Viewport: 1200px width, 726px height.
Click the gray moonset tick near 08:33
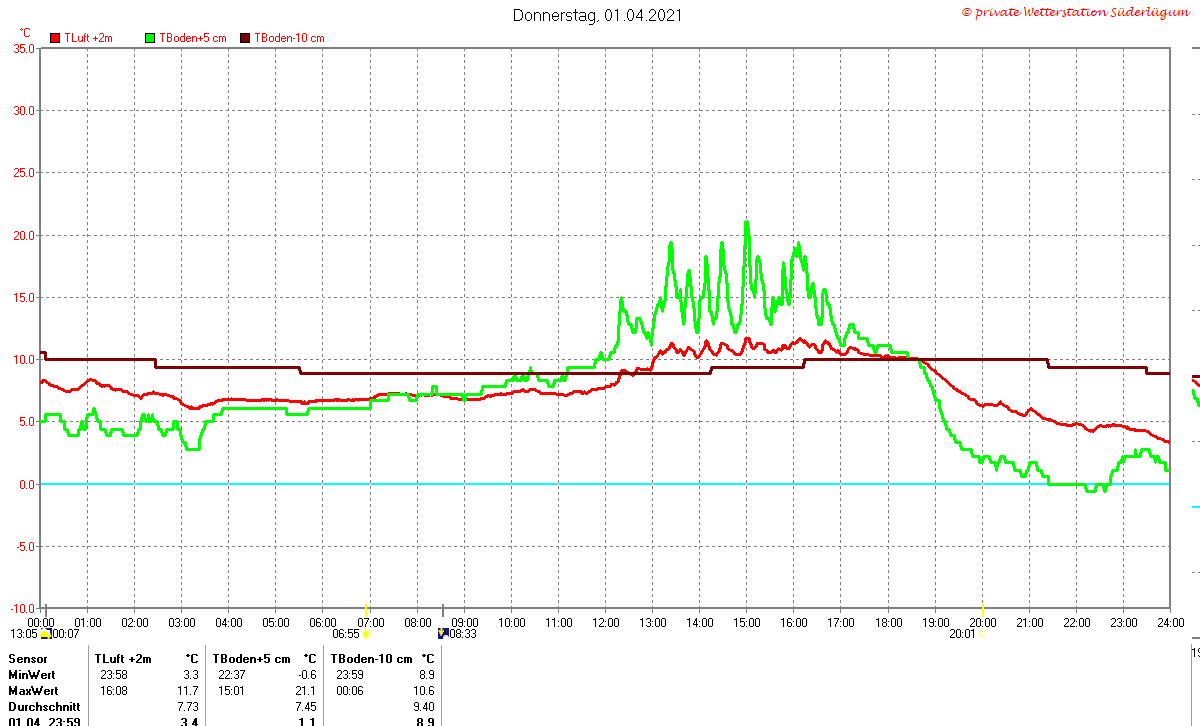[x=444, y=609]
